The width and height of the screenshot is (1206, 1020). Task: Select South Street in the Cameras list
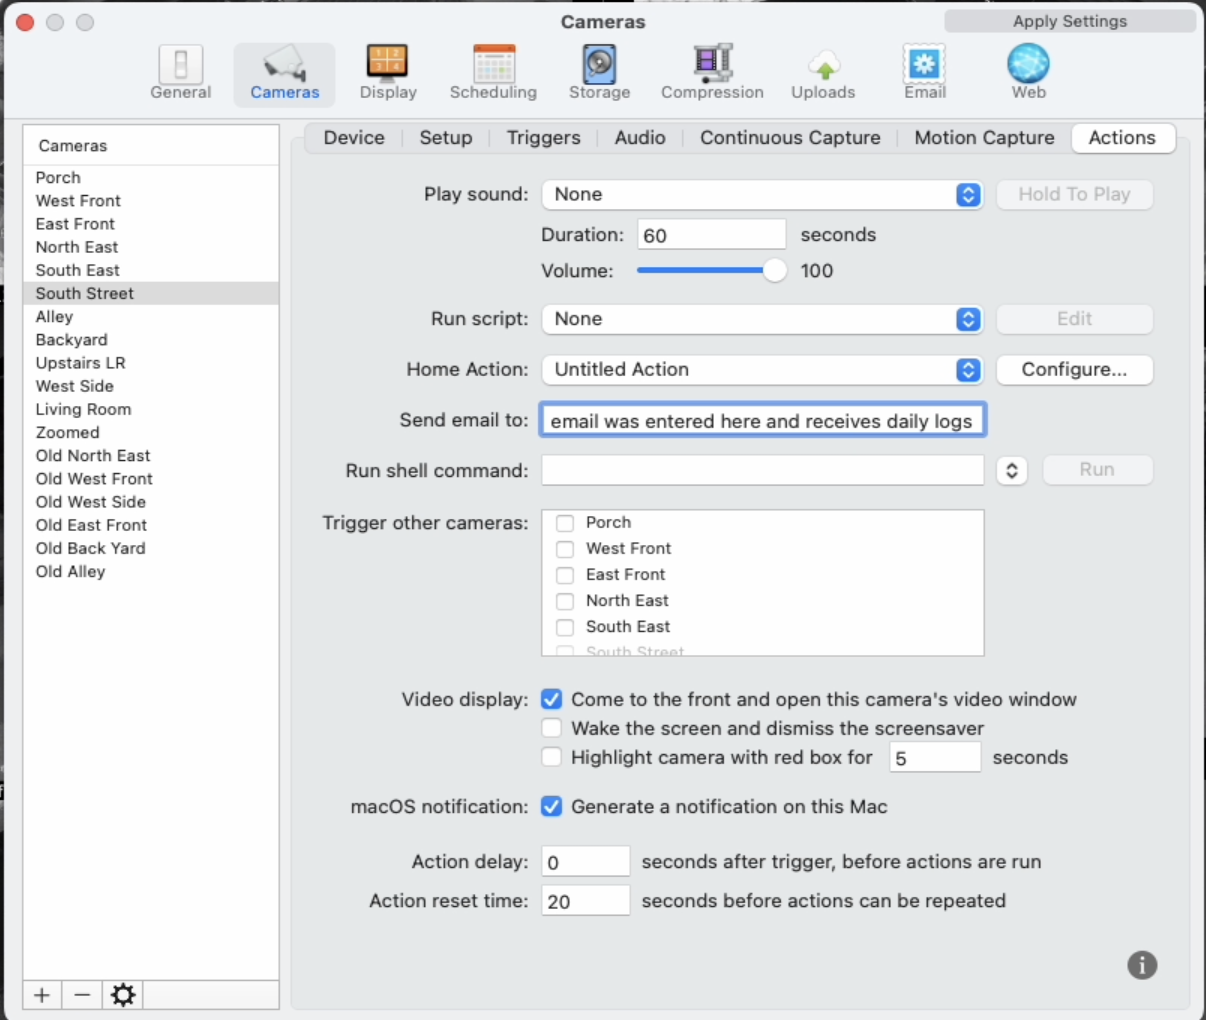pos(151,293)
